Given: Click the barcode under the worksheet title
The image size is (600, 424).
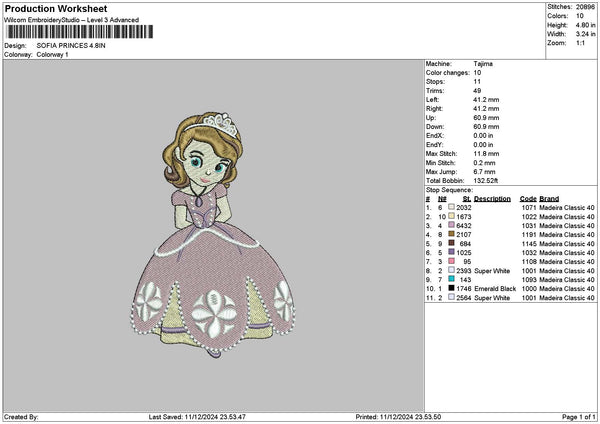Looking at the screenshot, I should click(78, 32).
